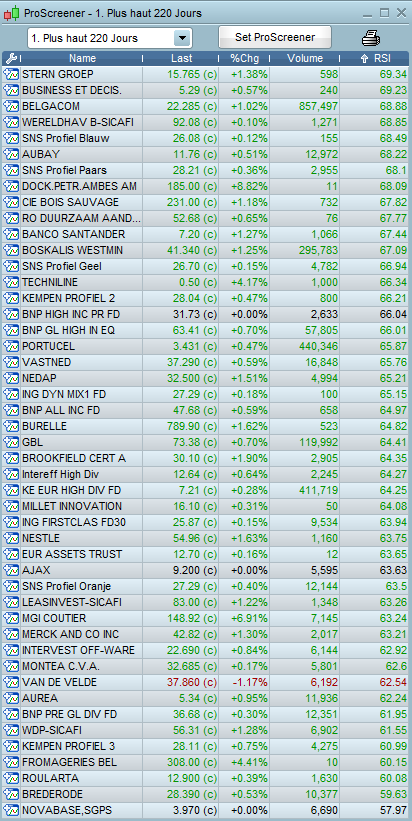Select the EUR ASSETS TRUST row name

pyautogui.click(x=72, y=554)
